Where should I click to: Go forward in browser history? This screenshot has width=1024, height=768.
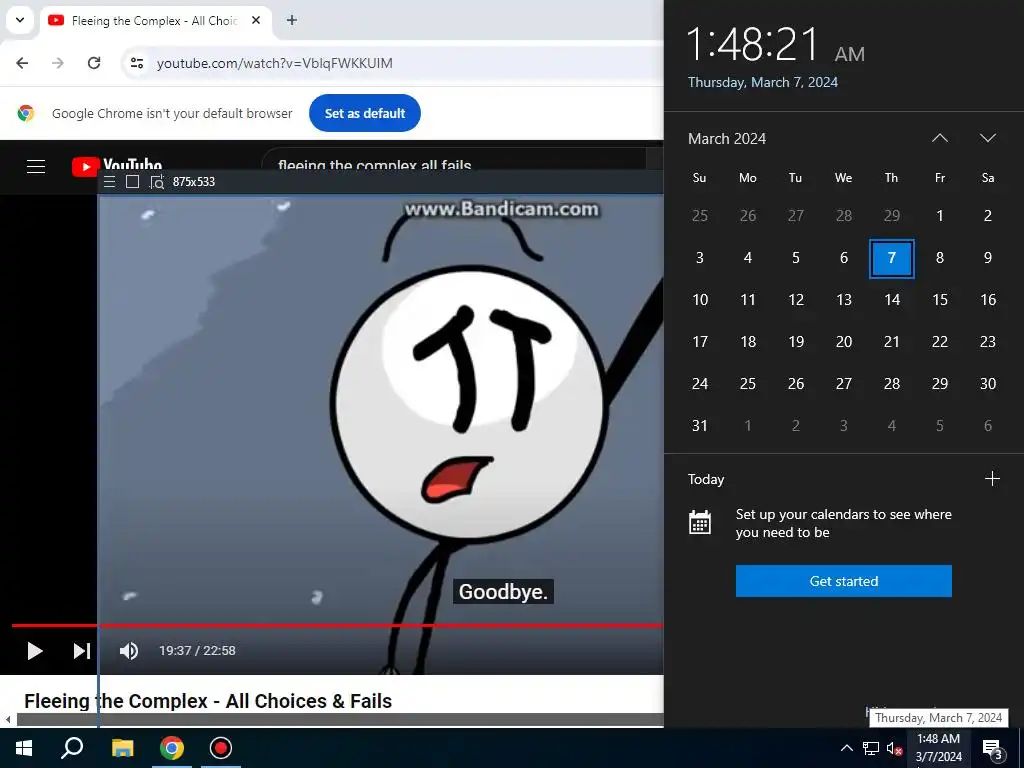click(x=58, y=63)
